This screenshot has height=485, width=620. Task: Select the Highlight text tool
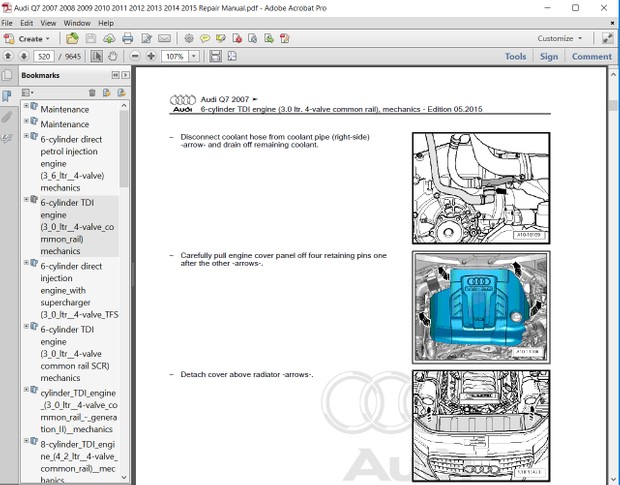(x=221, y=38)
